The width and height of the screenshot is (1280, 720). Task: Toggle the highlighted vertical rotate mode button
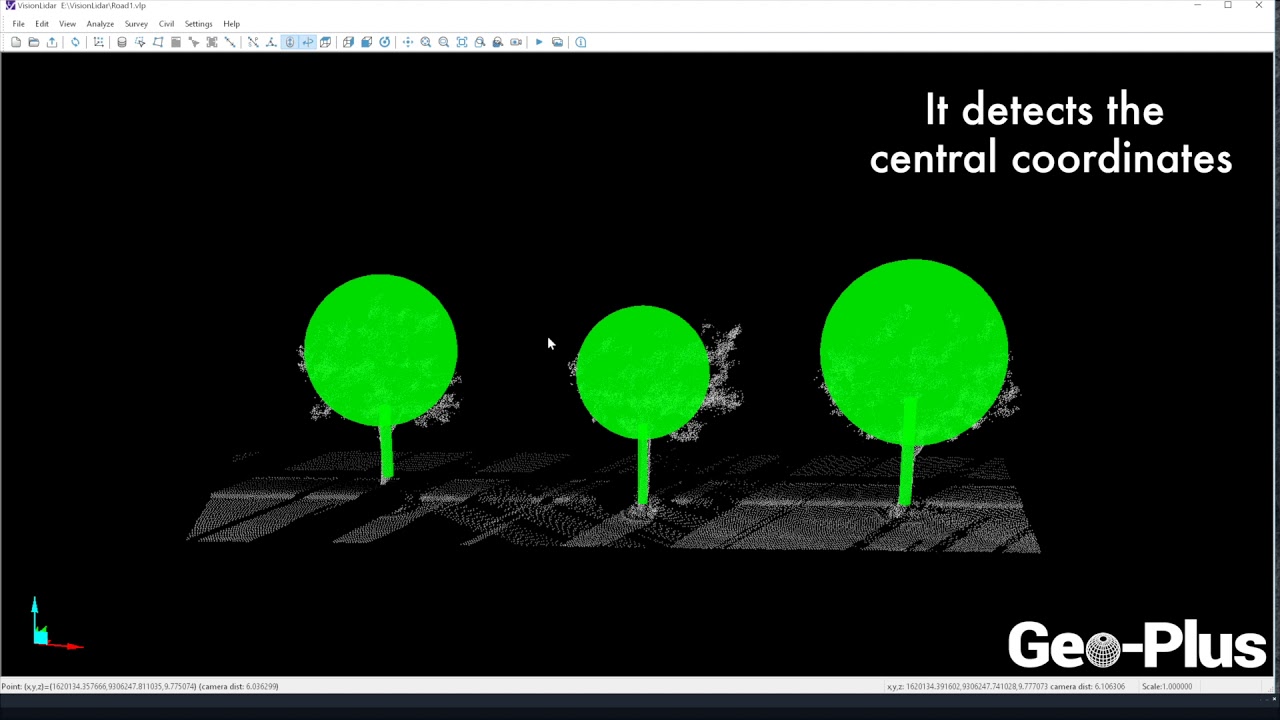[290, 42]
